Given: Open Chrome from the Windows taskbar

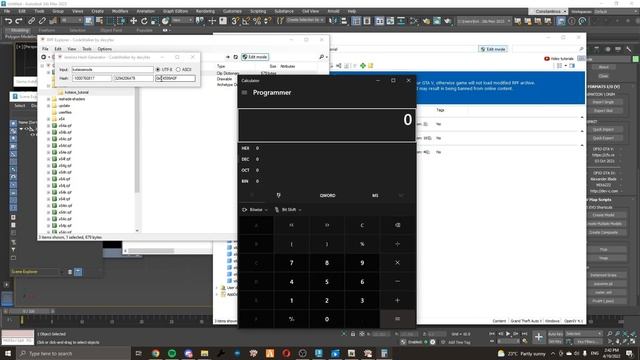Looking at the screenshot, I should (x=156, y=353).
